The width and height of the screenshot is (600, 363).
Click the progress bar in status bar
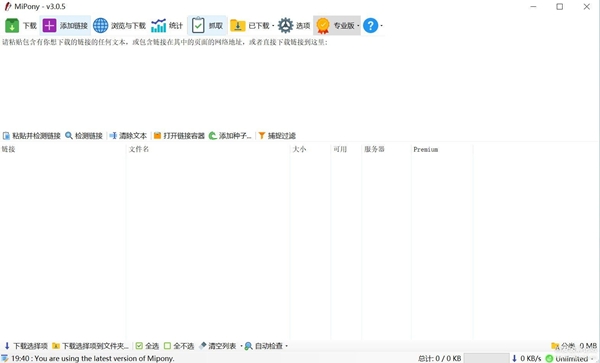tap(486, 358)
